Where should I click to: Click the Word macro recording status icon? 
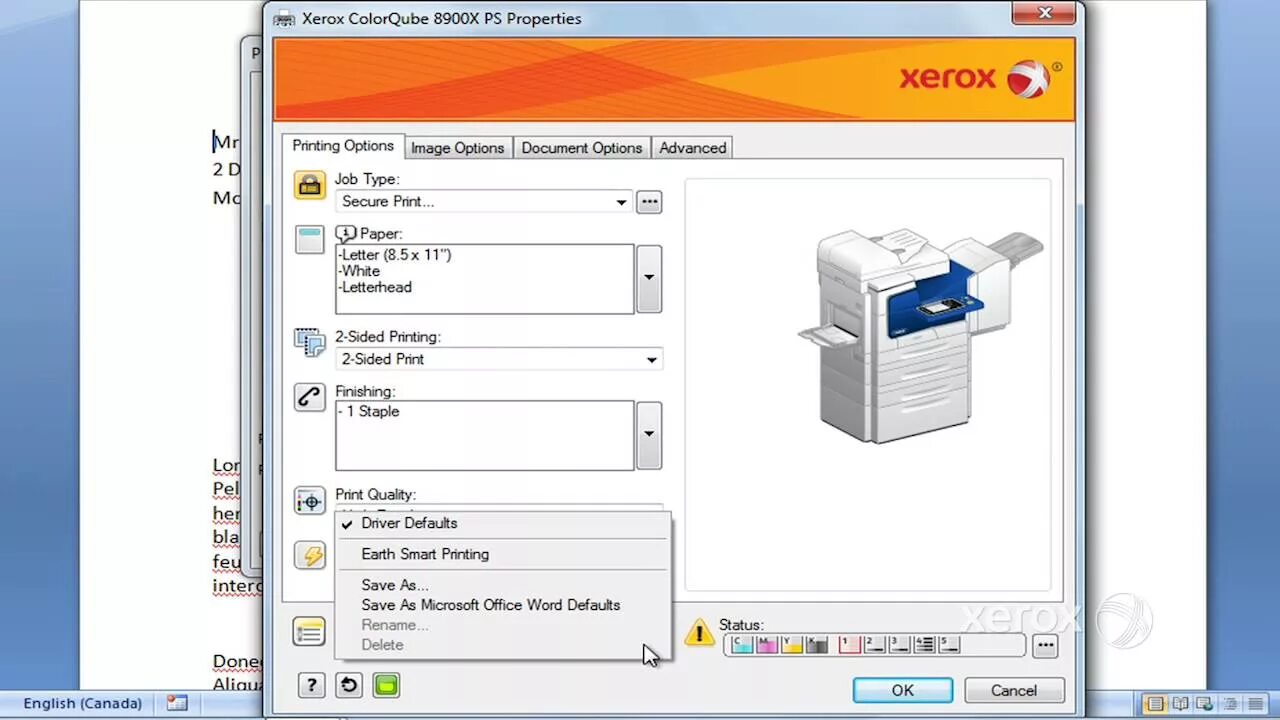click(x=177, y=703)
